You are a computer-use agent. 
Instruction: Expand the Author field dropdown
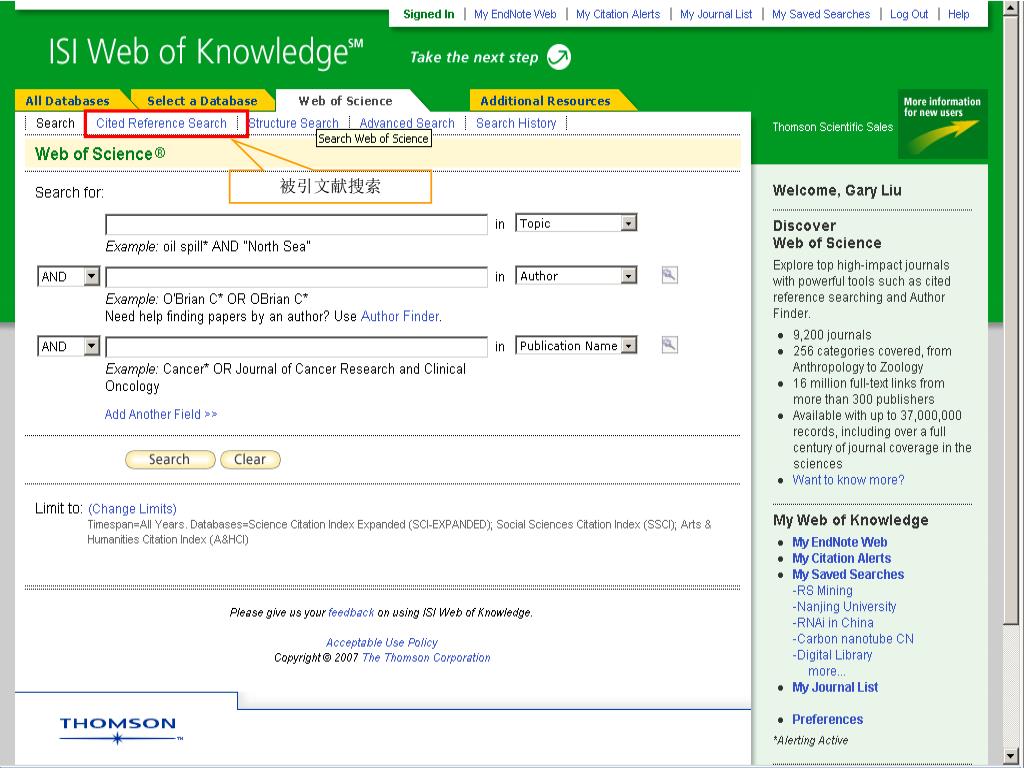628,276
